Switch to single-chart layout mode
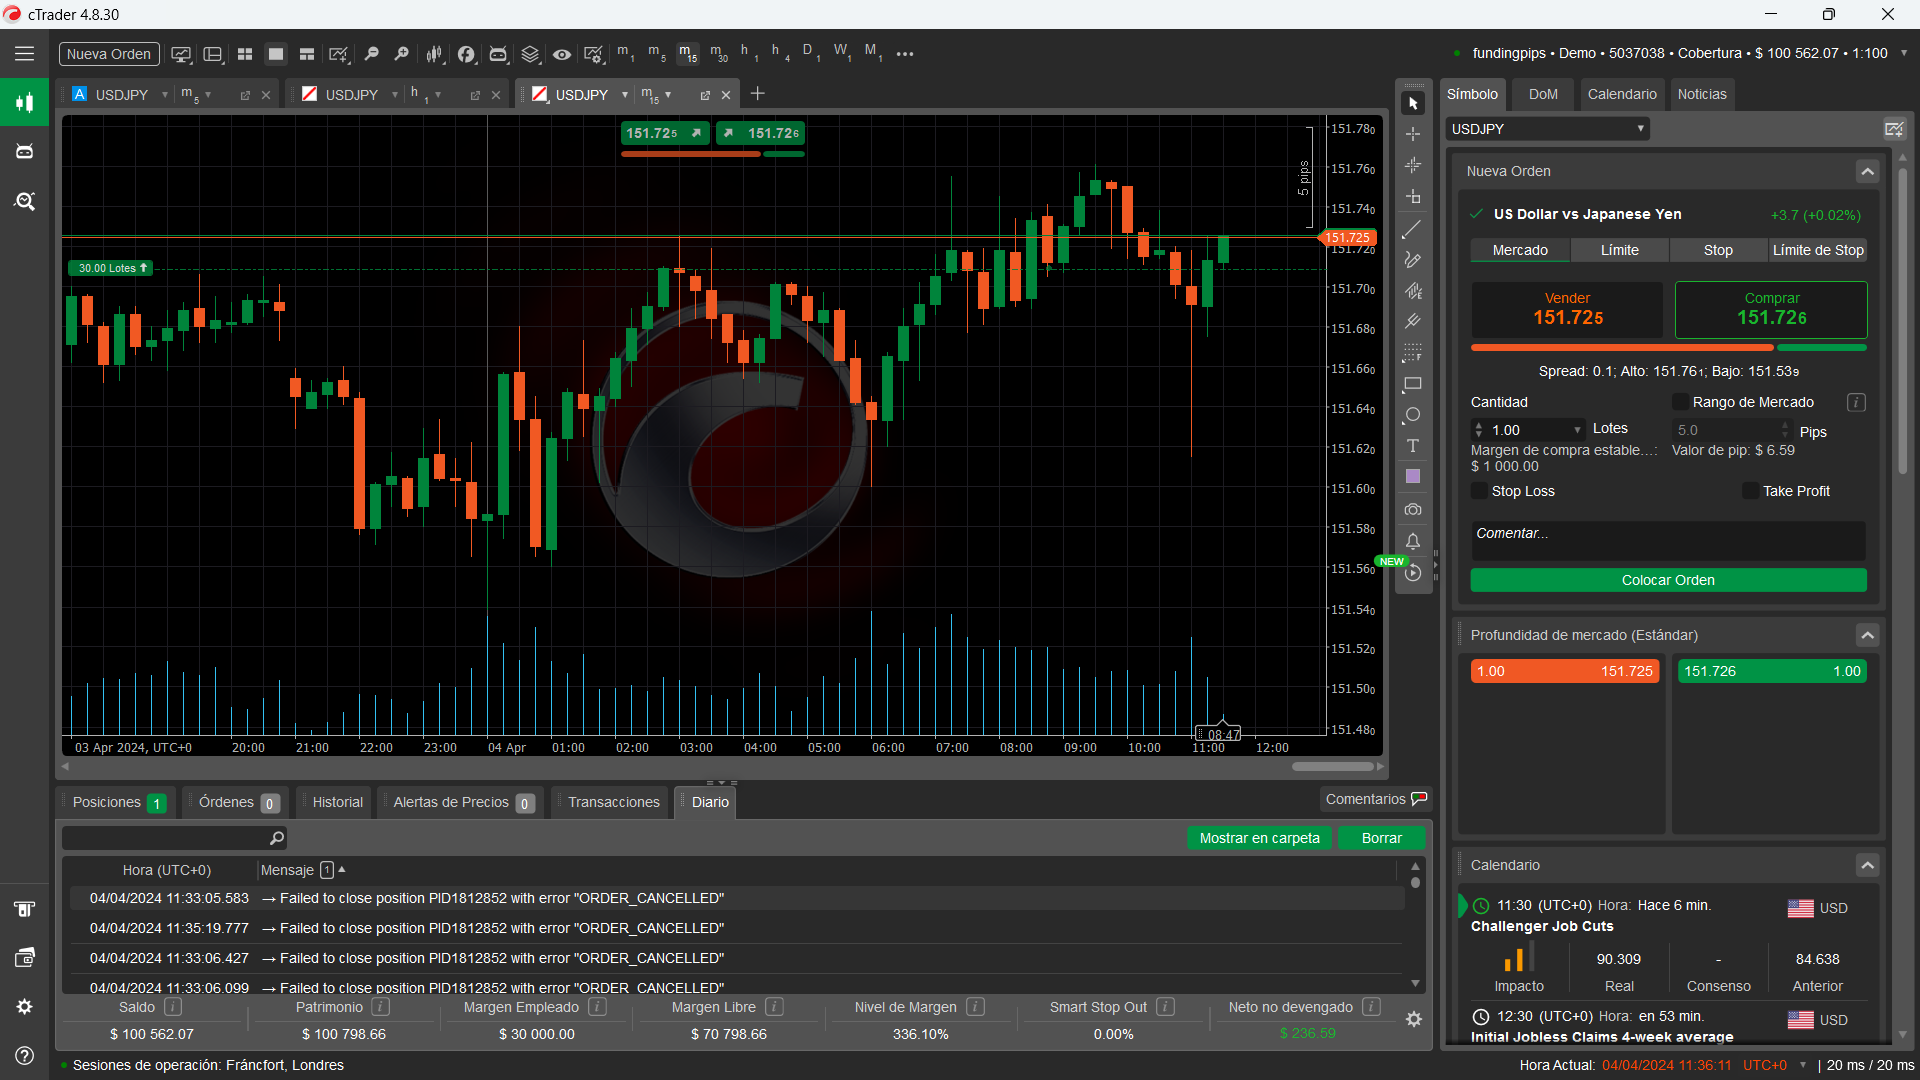This screenshot has height=1080, width=1920. click(276, 54)
